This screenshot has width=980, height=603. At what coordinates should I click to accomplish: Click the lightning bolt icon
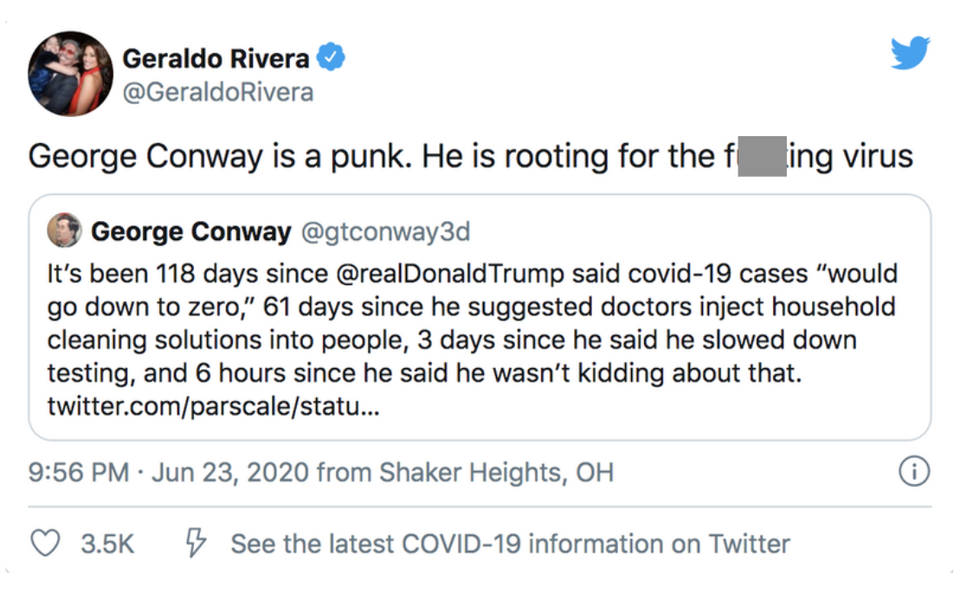click(x=196, y=544)
